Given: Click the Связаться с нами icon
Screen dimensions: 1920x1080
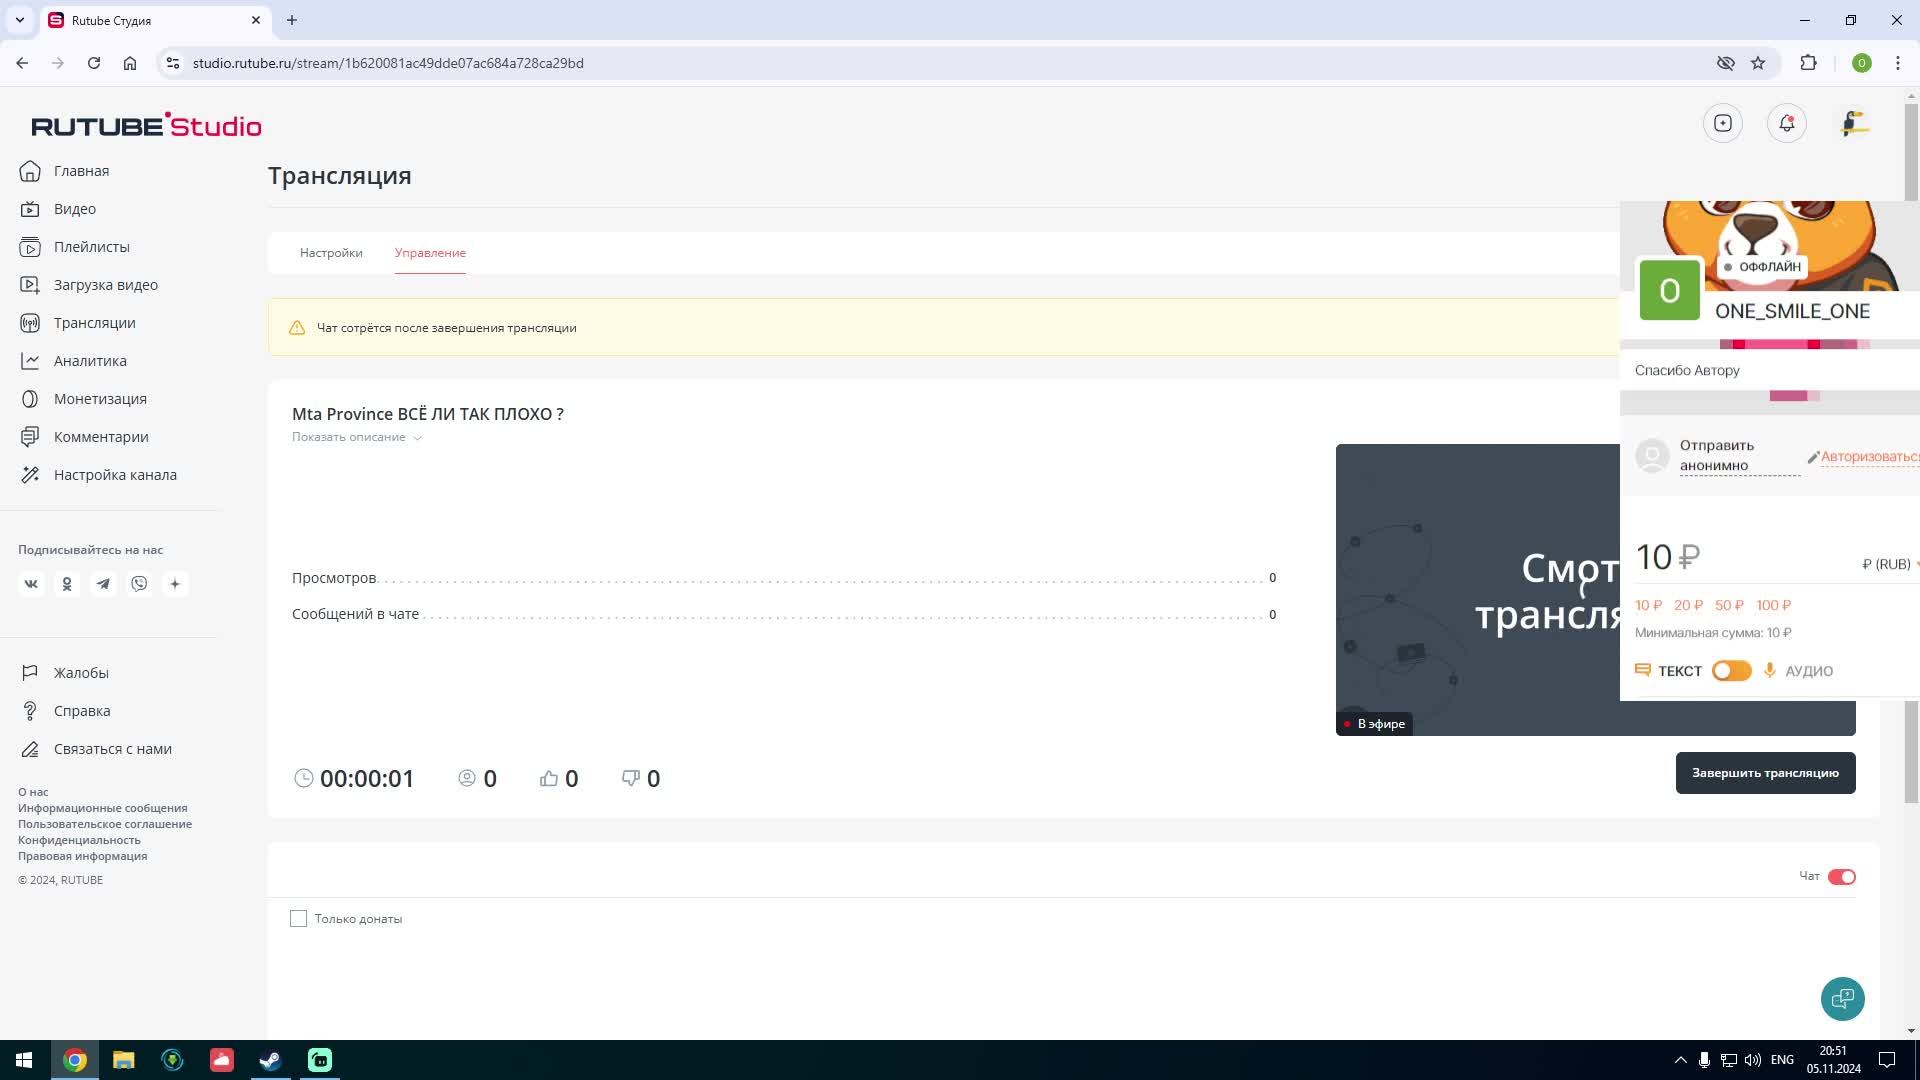Looking at the screenshot, I should click(x=30, y=749).
